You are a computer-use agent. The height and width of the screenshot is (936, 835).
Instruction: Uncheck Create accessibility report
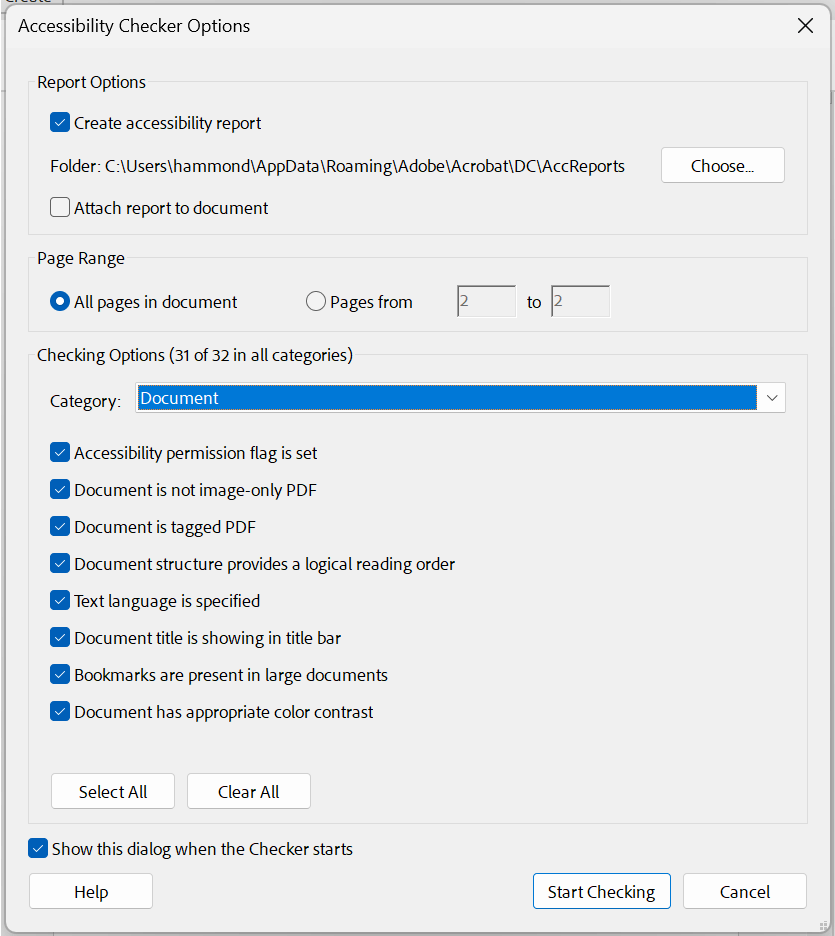coord(60,123)
